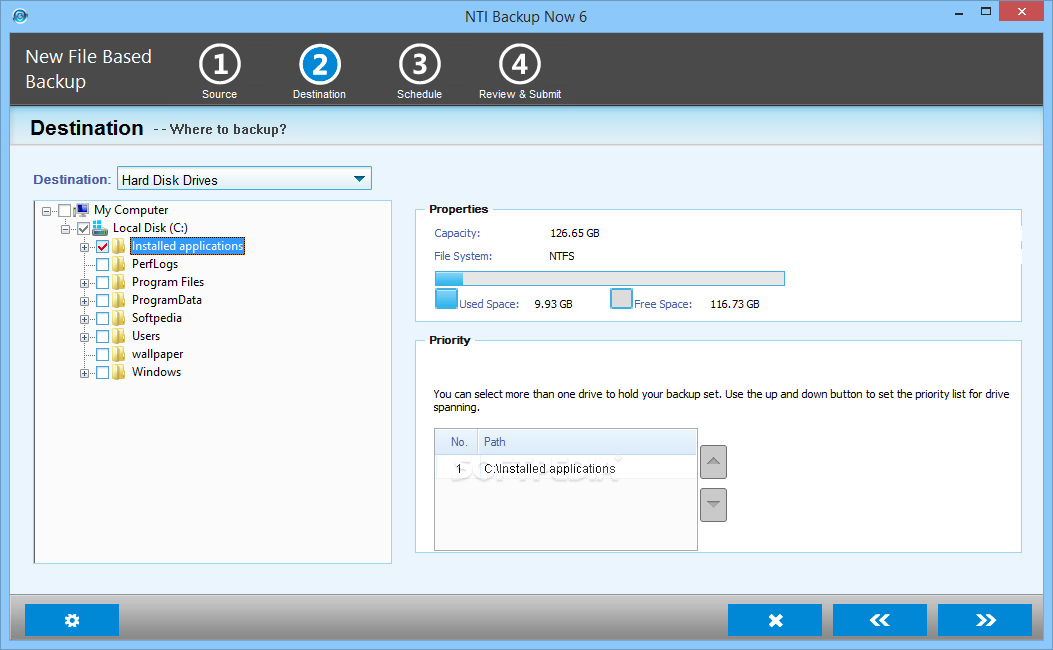Move selected path down in the priority list

coord(713,505)
